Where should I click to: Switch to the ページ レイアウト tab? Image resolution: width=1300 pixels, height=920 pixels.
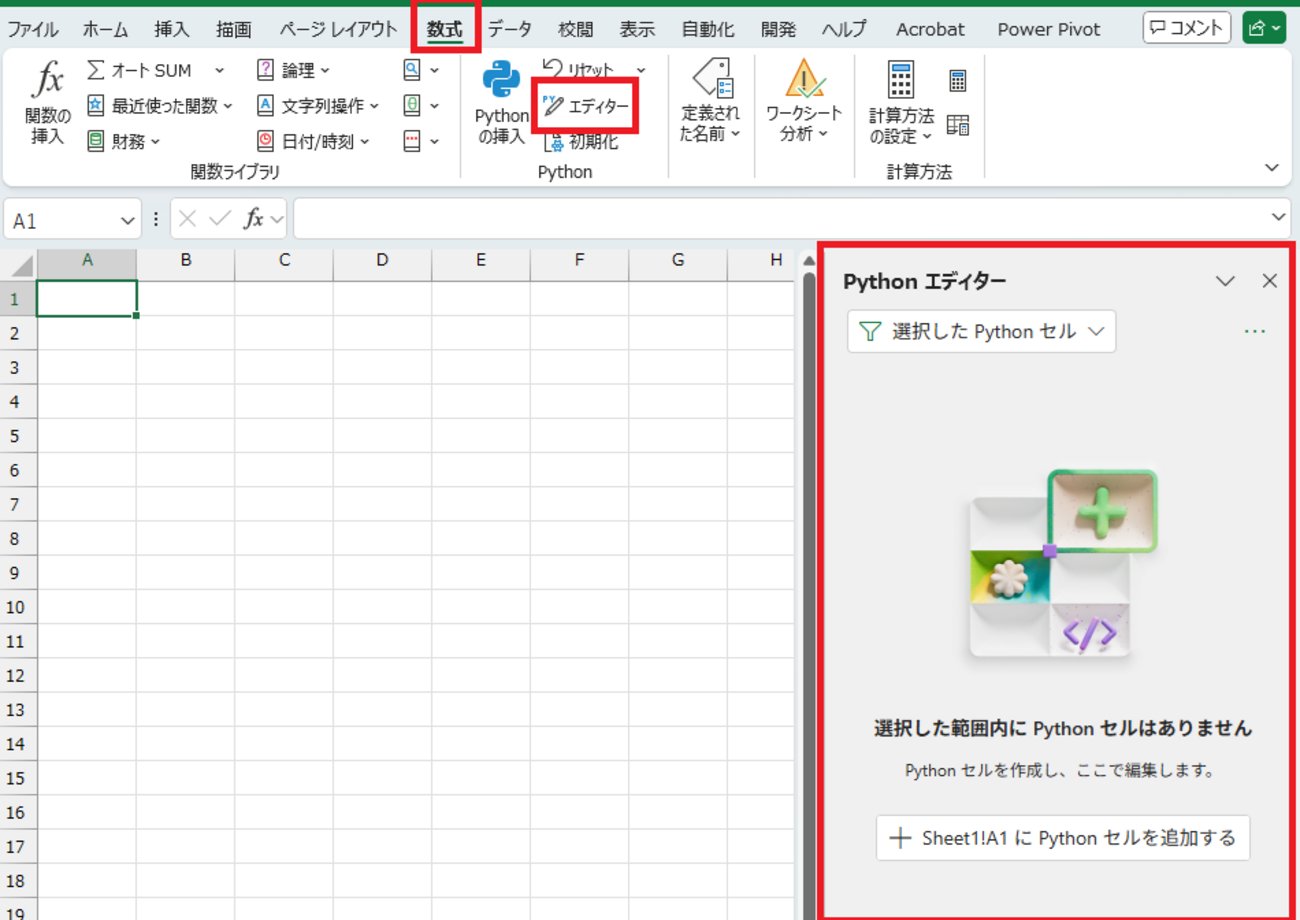pyautogui.click(x=338, y=29)
